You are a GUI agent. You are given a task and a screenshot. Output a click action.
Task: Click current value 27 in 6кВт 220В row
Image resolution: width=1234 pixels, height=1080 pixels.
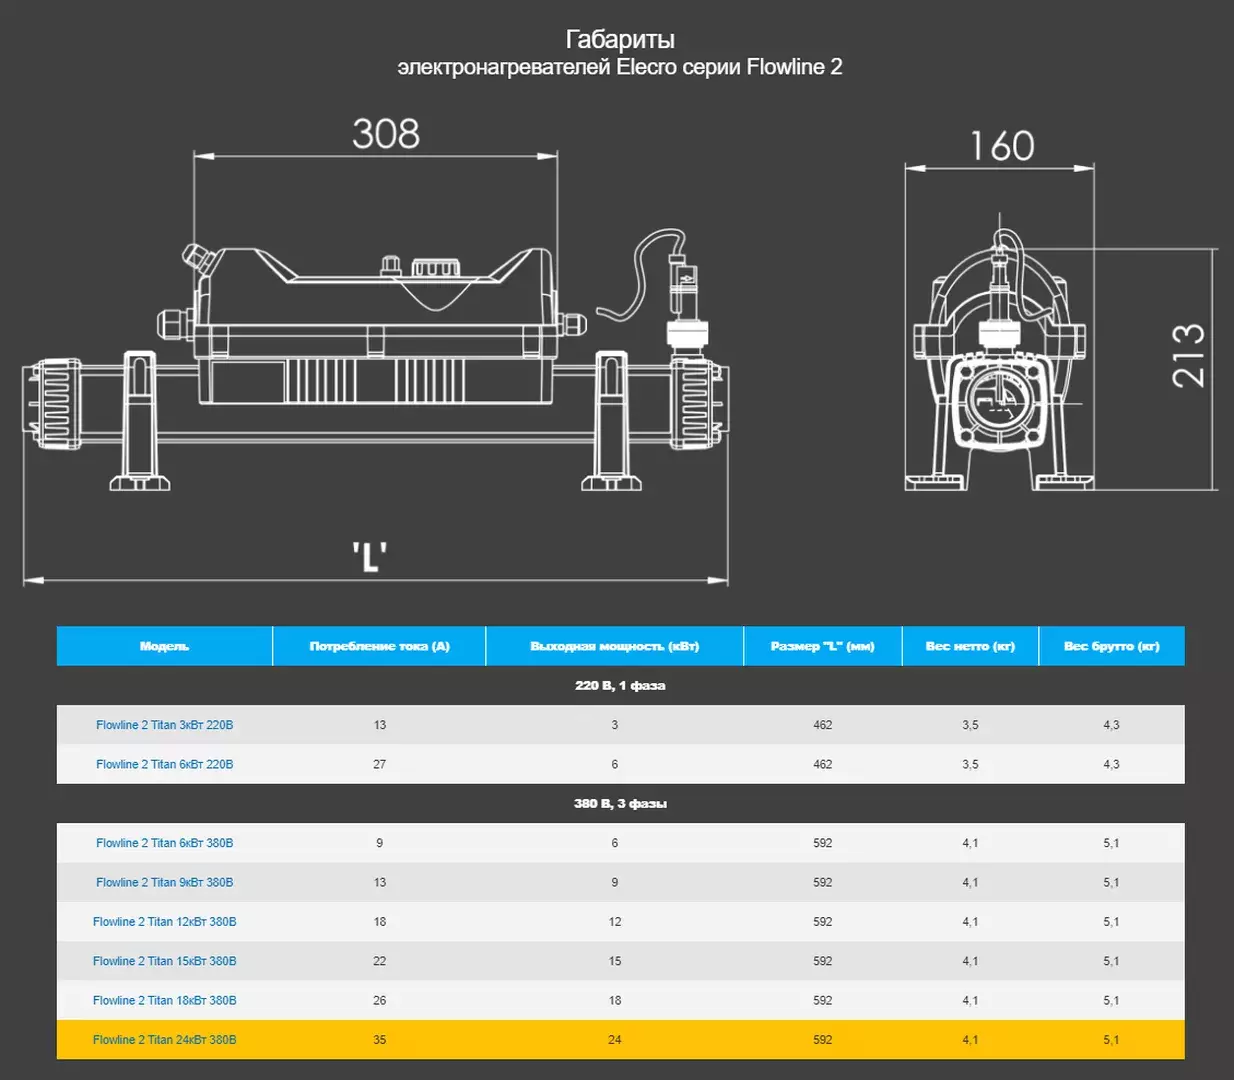click(x=379, y=764)
